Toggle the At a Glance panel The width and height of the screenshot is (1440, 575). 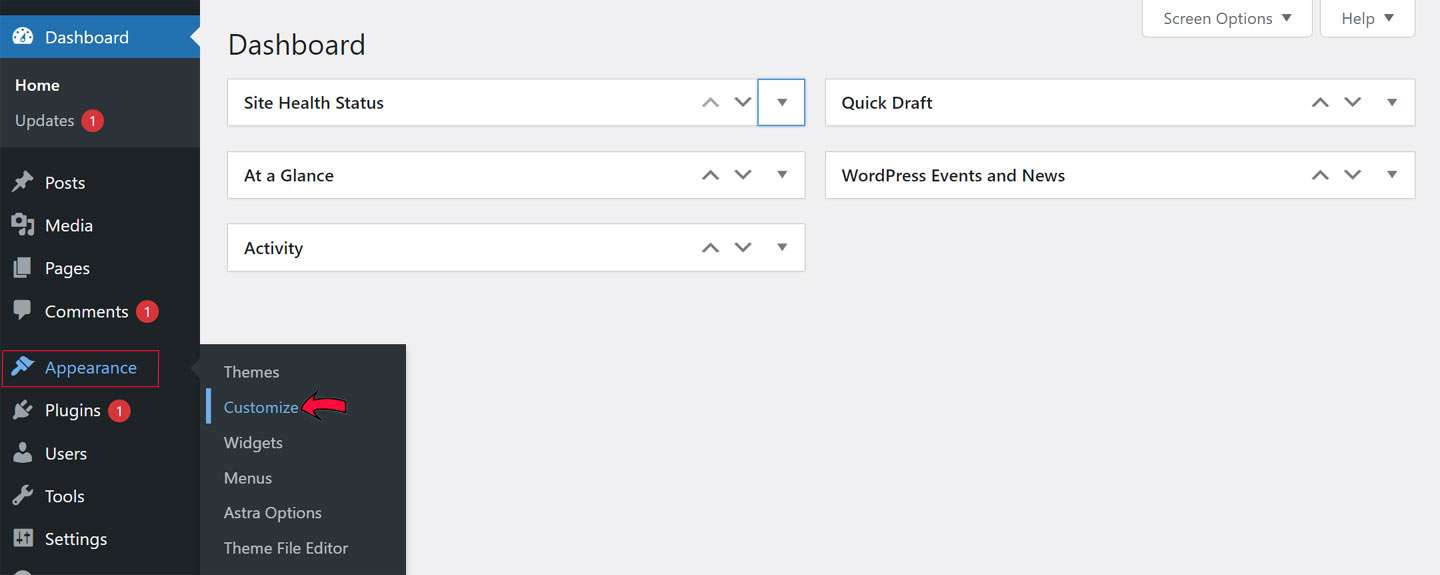click(x=782, y=175)
